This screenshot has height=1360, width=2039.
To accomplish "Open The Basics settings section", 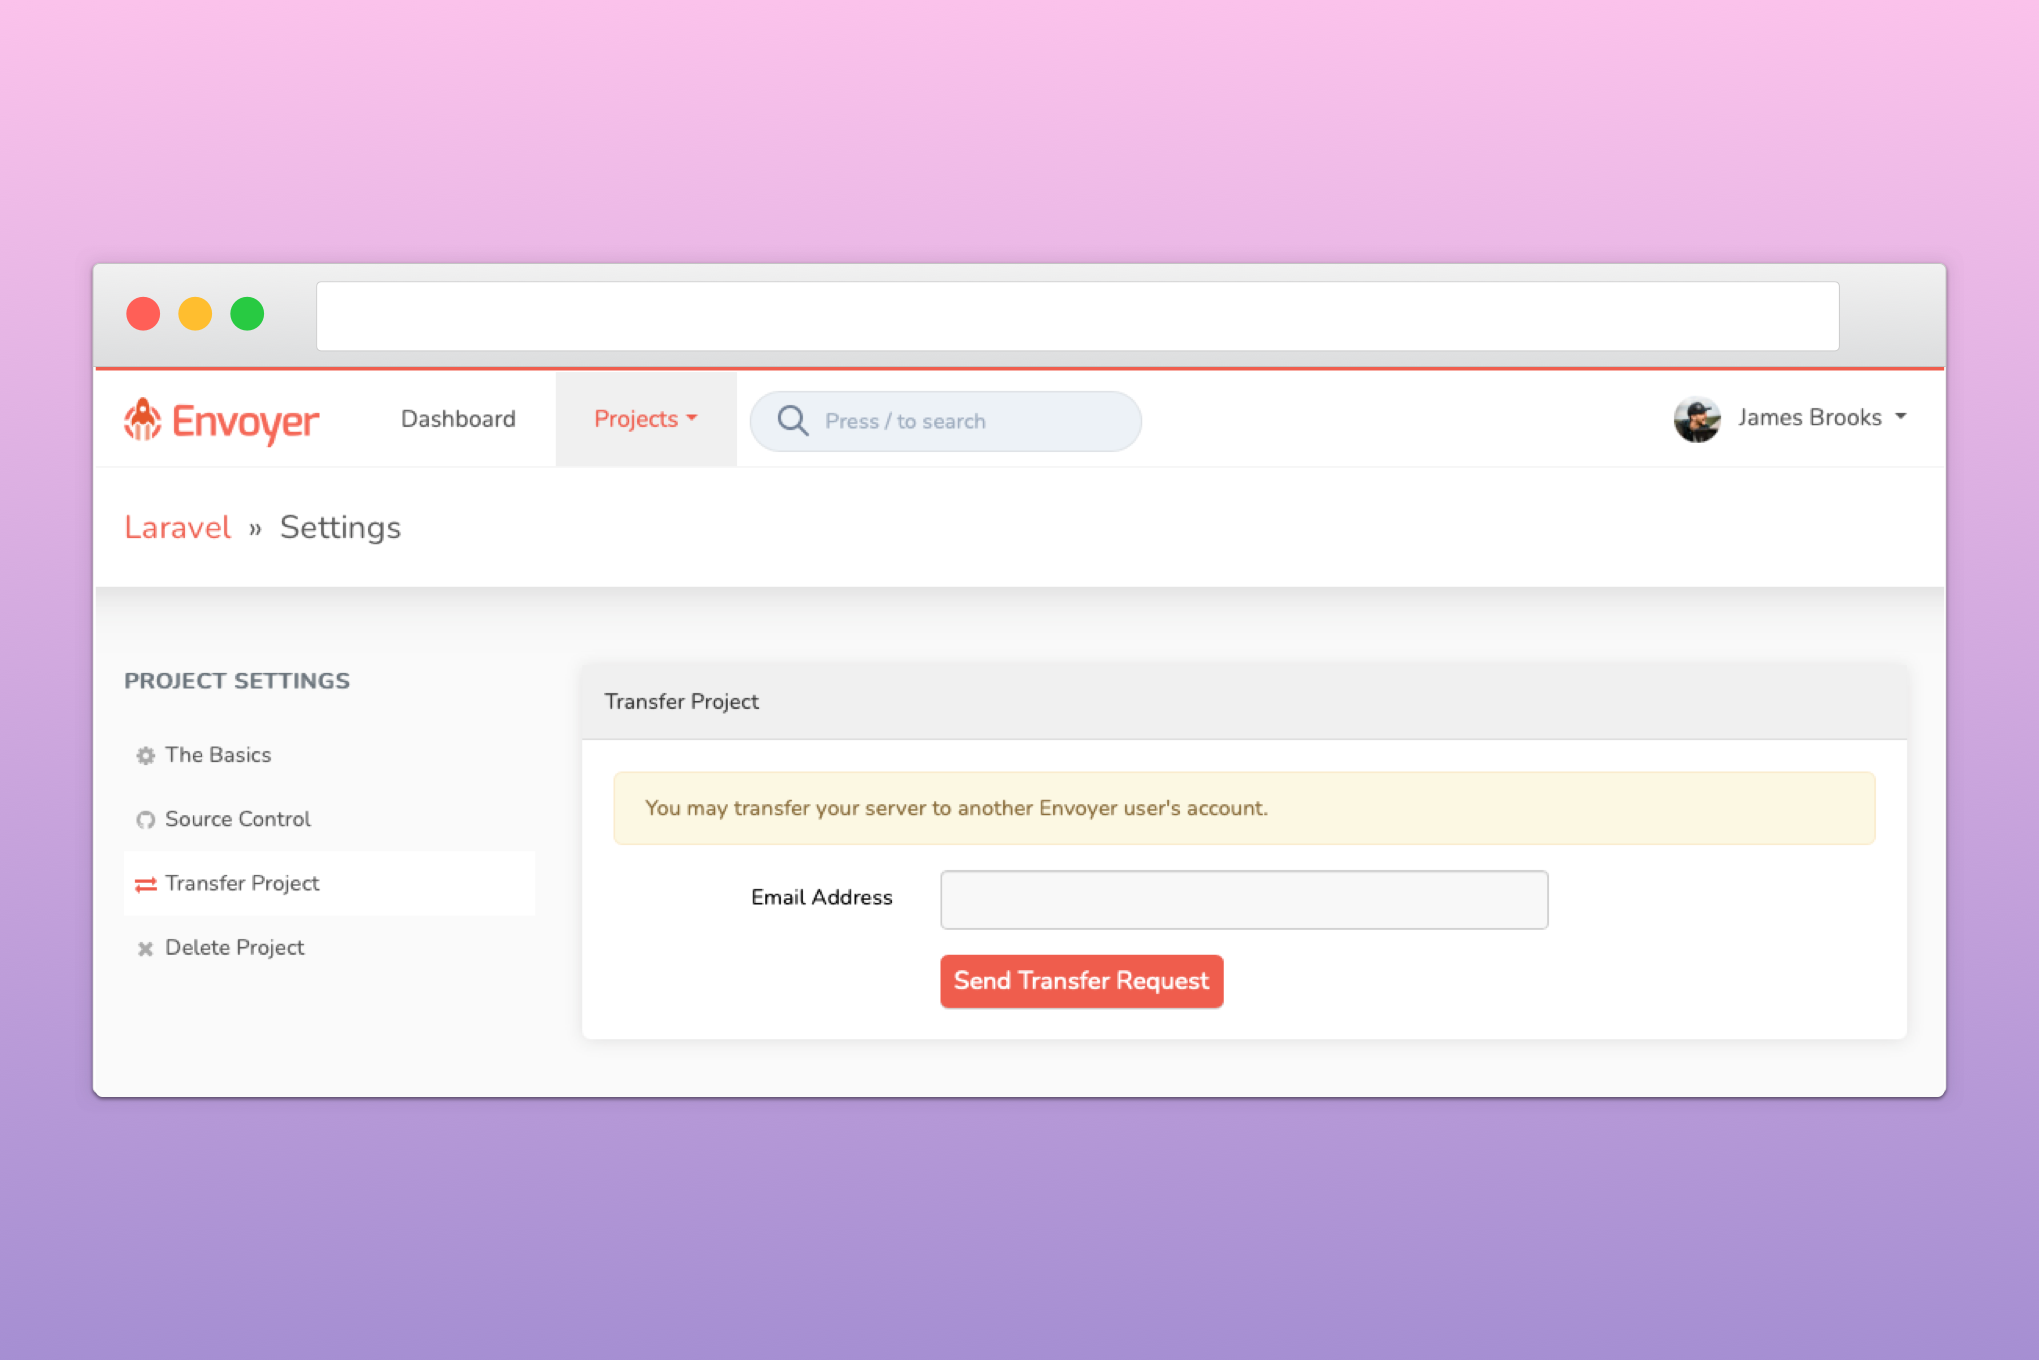I will pos(218,756).
